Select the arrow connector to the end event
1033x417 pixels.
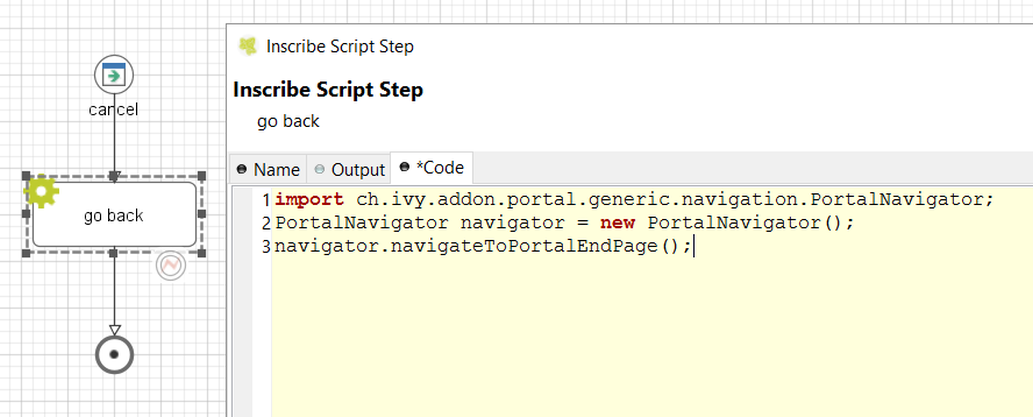(x=114, y=295)
